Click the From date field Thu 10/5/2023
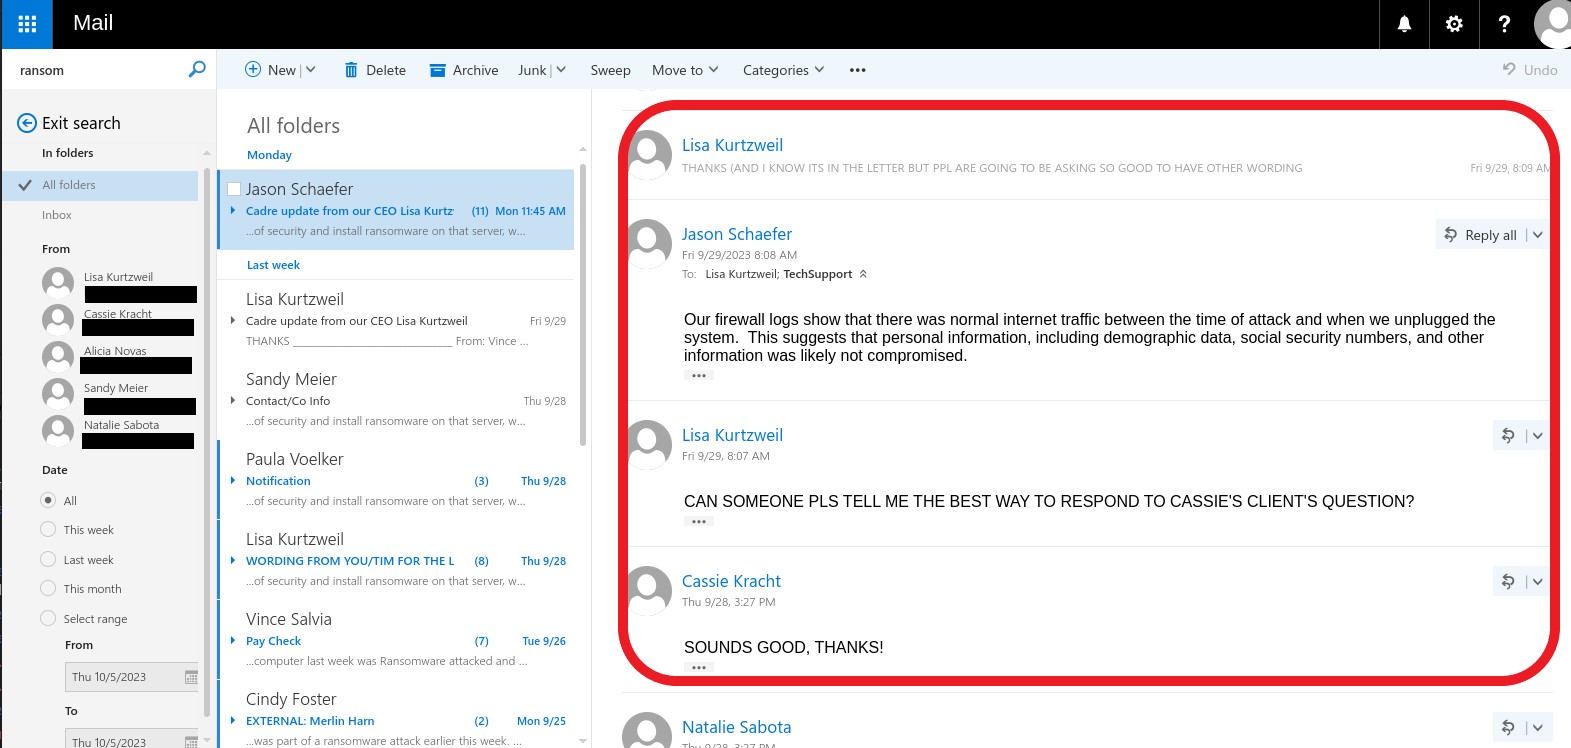 (132, 677)
